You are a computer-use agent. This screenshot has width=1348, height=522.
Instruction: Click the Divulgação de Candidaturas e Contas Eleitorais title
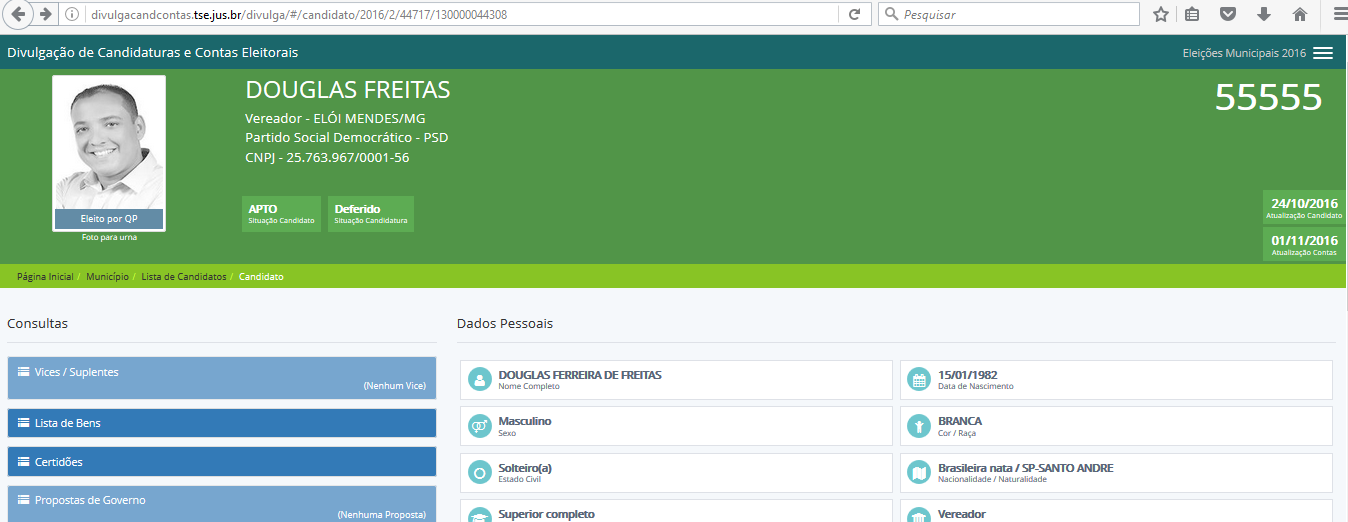[152, 53]
